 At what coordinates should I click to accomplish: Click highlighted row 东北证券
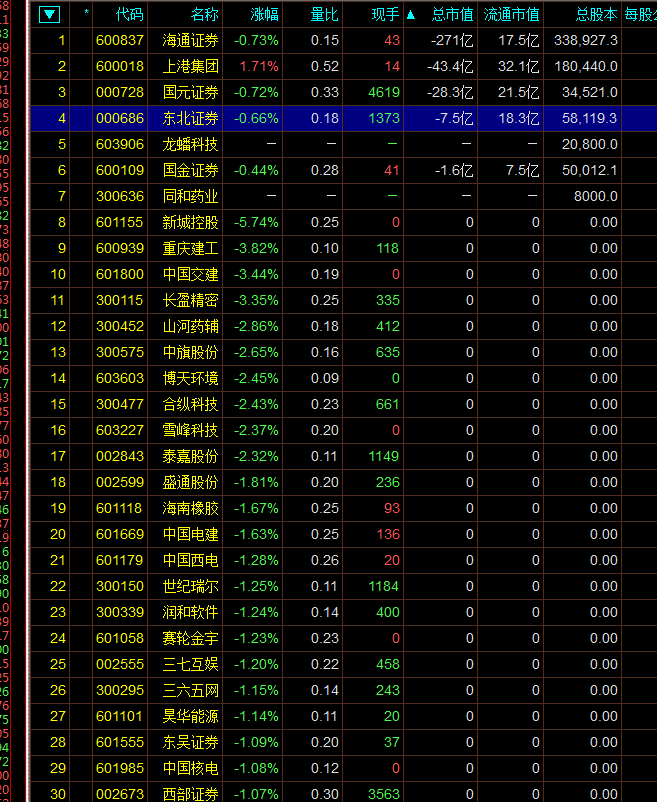click(190, 119)
